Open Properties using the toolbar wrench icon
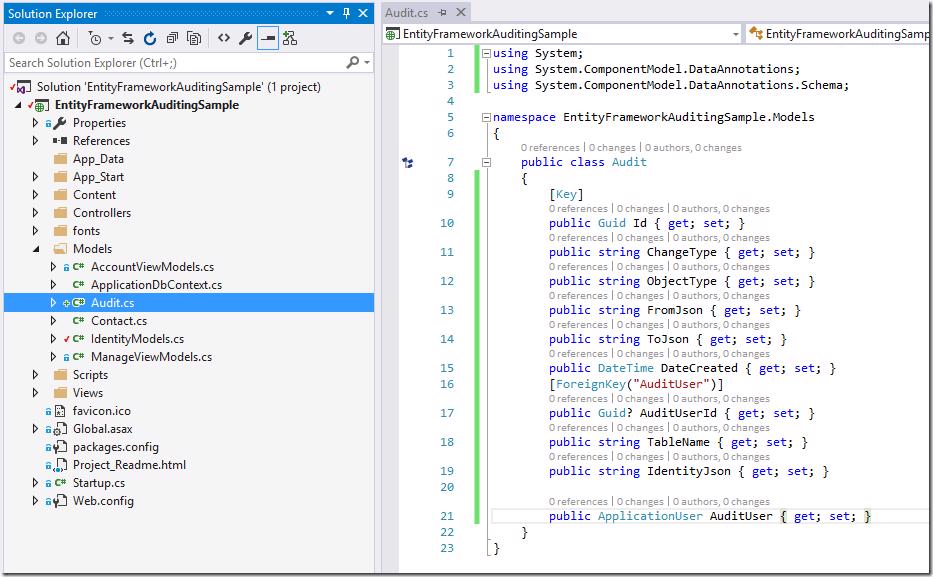 click(245, 38)
